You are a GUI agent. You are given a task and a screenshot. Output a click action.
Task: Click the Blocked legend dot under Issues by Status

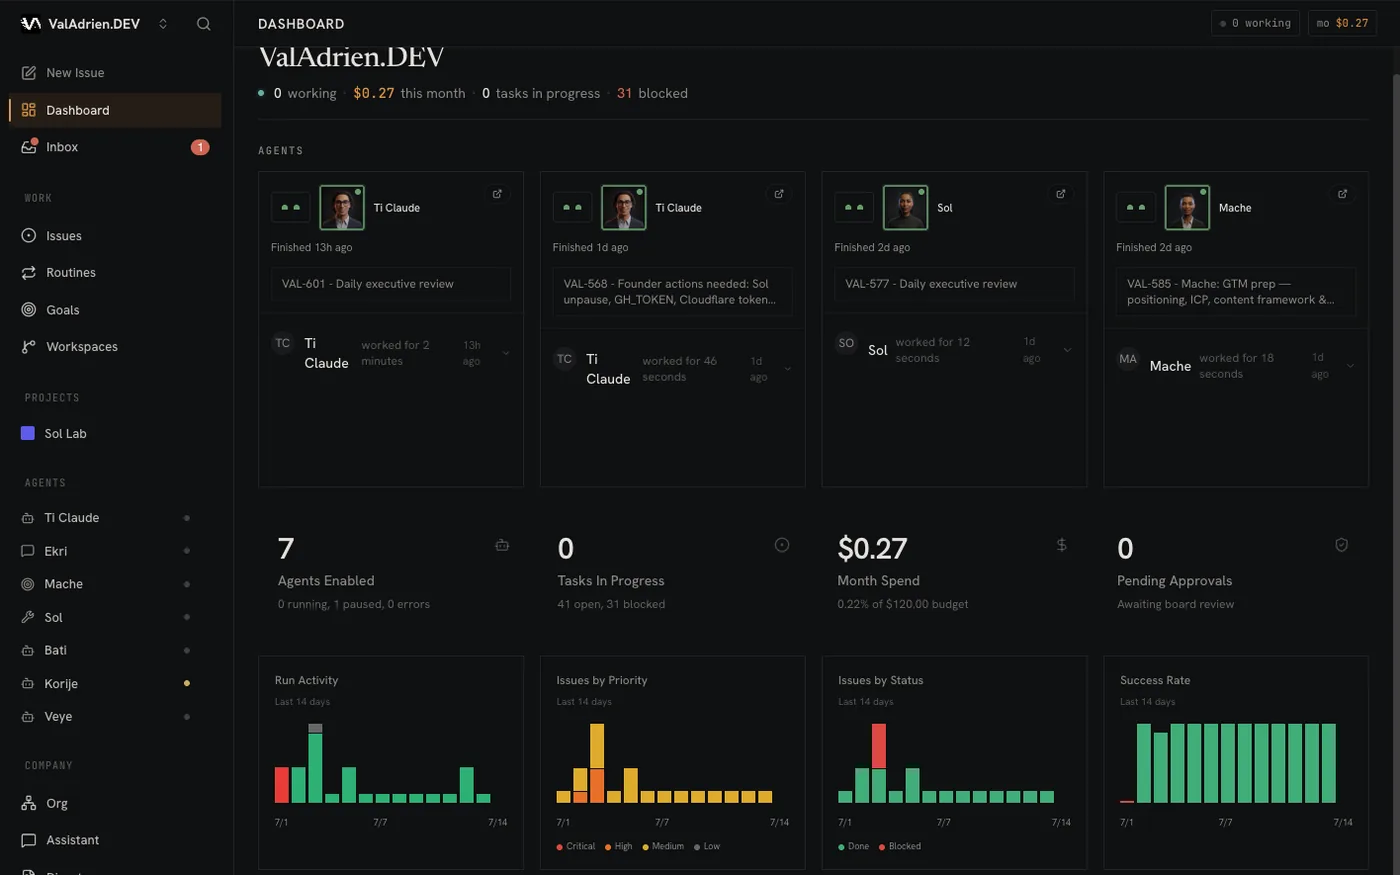tap(882, 847)
